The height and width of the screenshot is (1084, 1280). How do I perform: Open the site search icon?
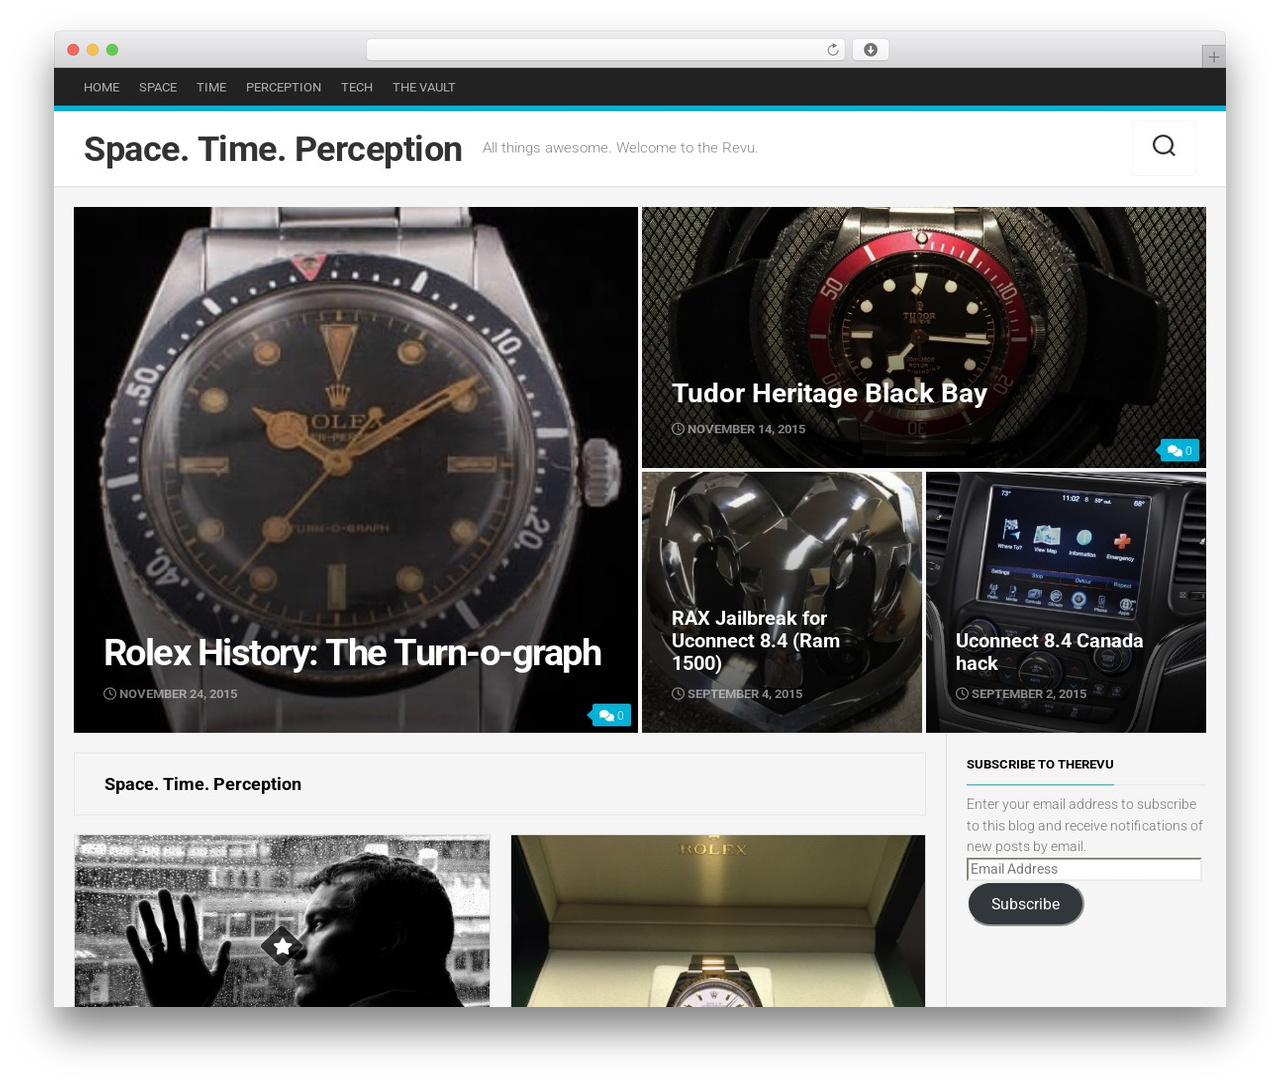pyautogui.click(x=1163, y=147)
